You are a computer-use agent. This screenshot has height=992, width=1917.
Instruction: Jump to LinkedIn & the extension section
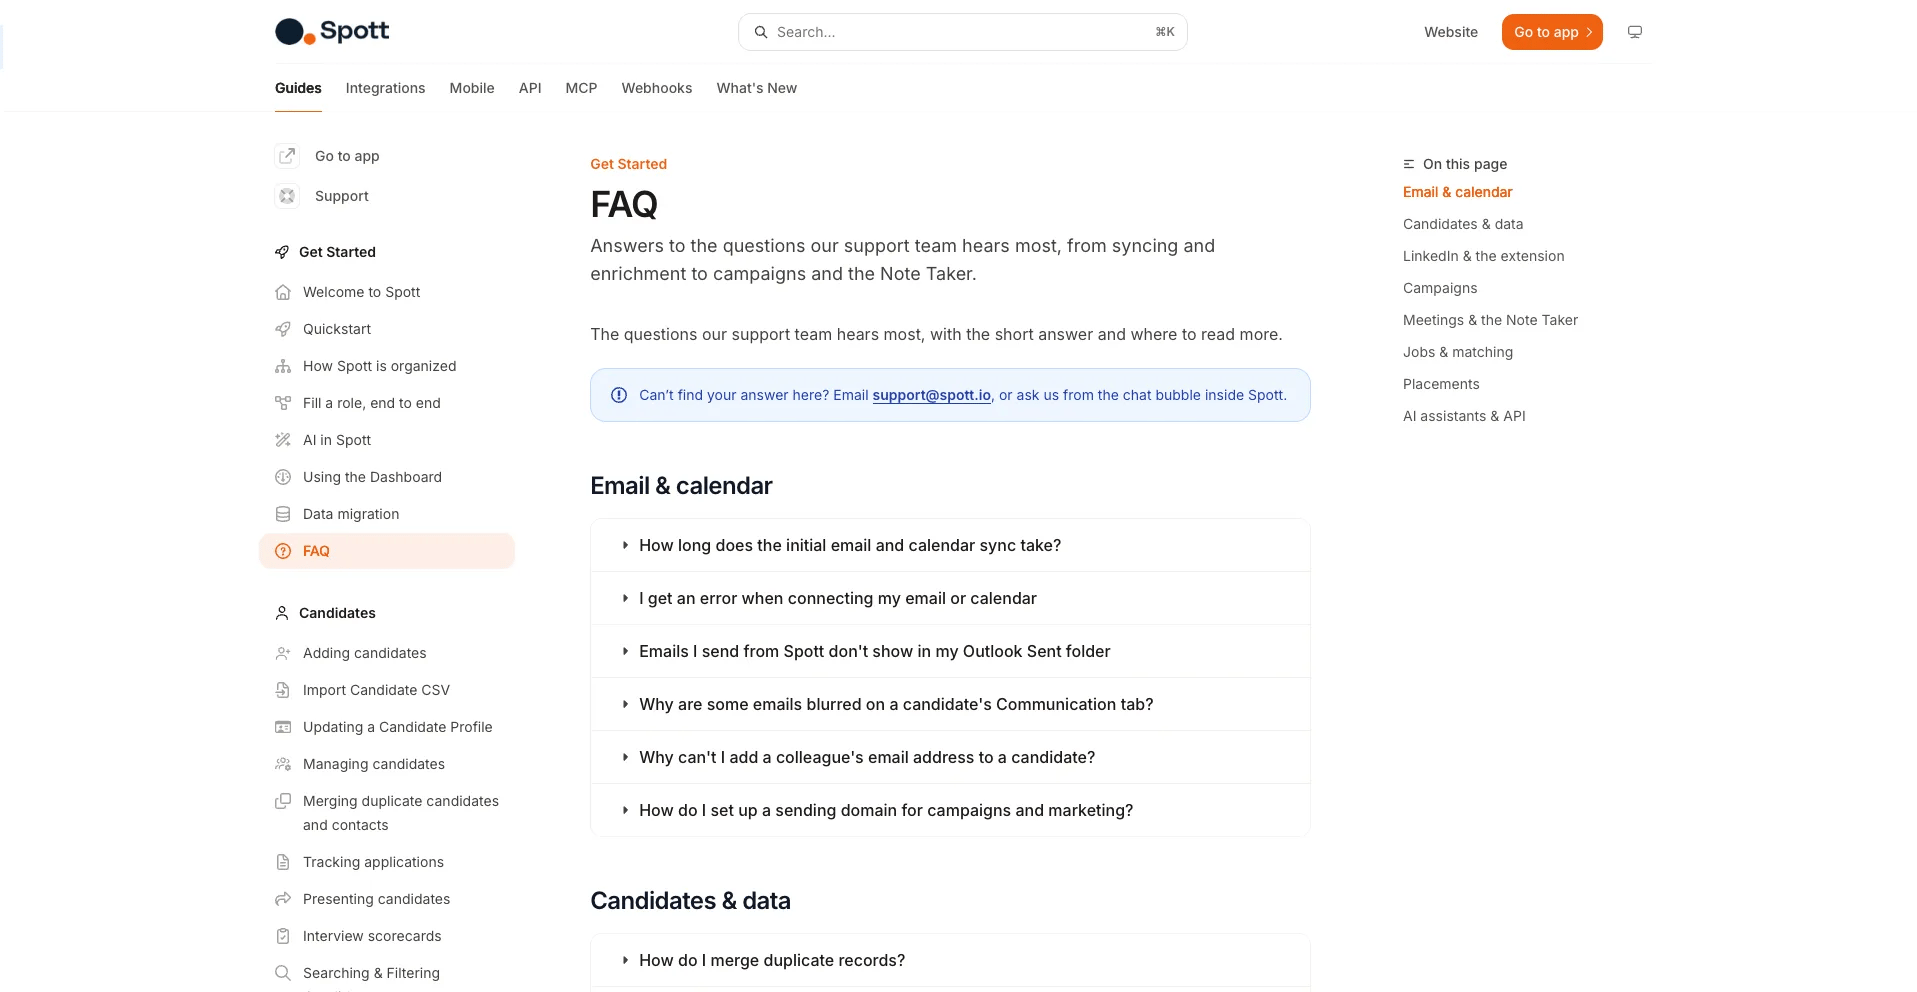click(1483, 256)
